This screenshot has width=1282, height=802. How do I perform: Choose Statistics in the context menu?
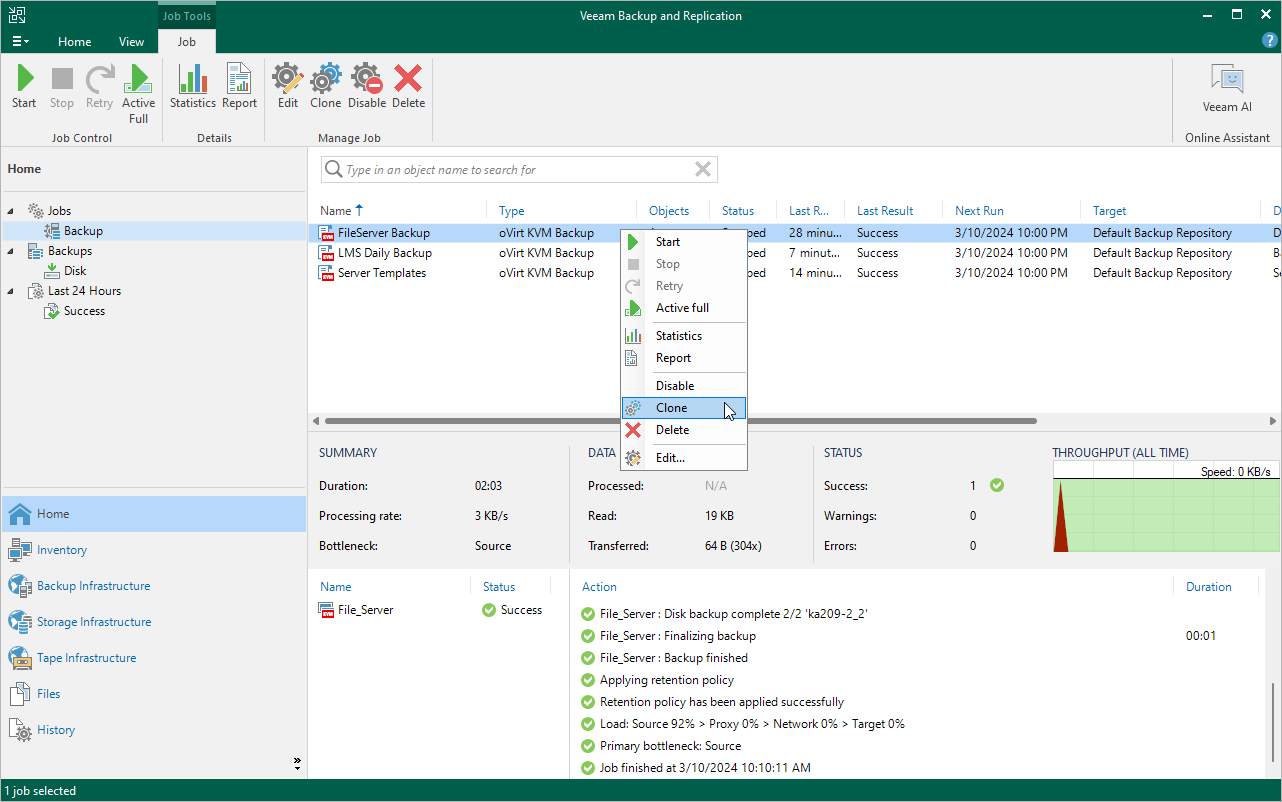(684, 336)
